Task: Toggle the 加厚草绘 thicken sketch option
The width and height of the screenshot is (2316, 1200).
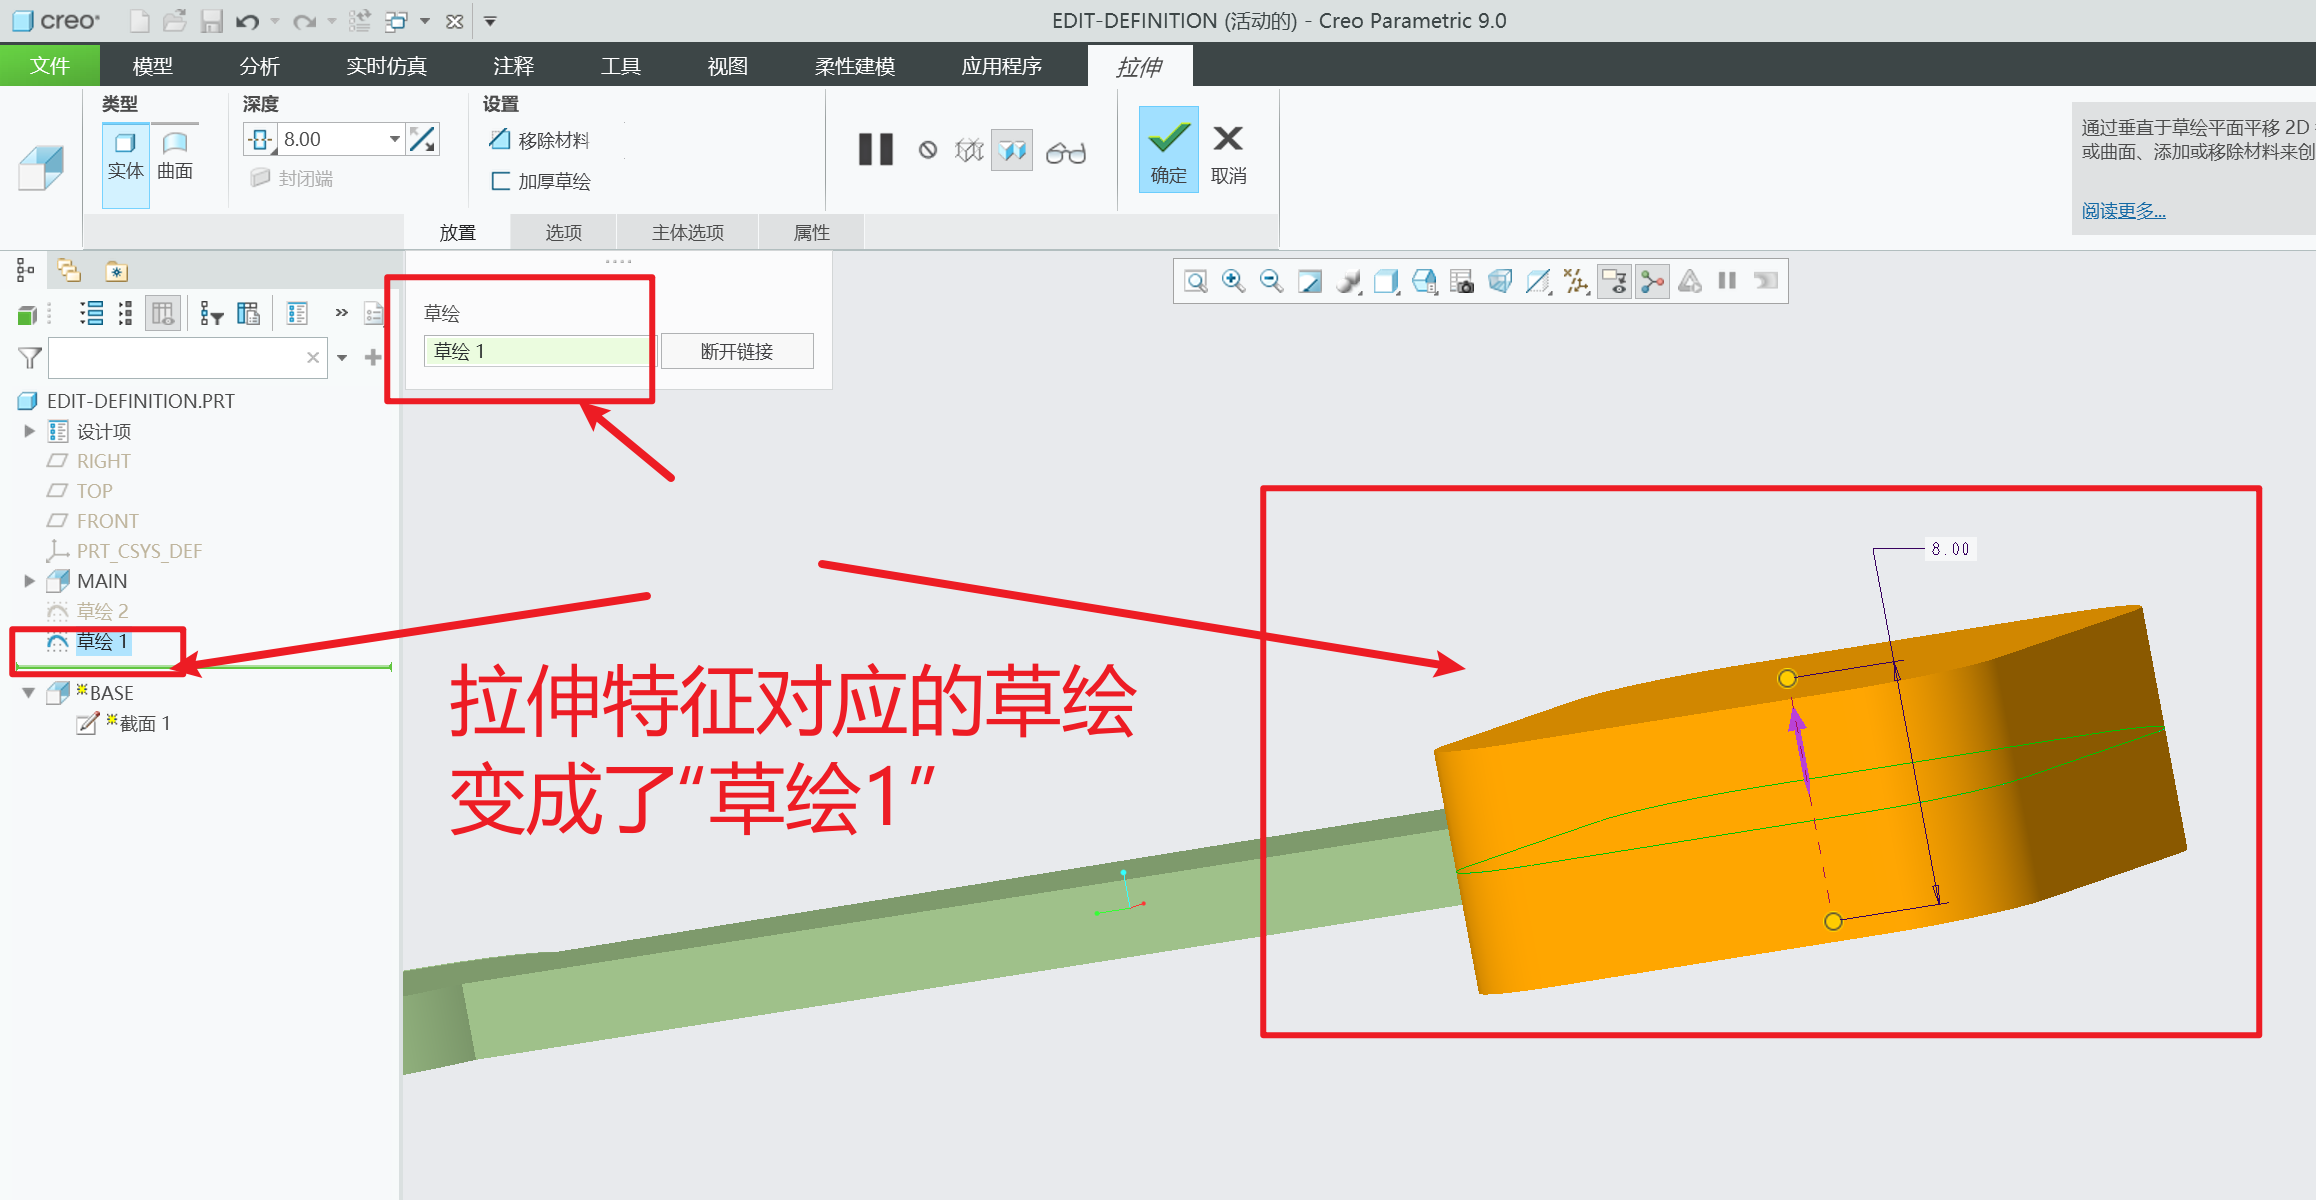Action: (x=541, y=181)
